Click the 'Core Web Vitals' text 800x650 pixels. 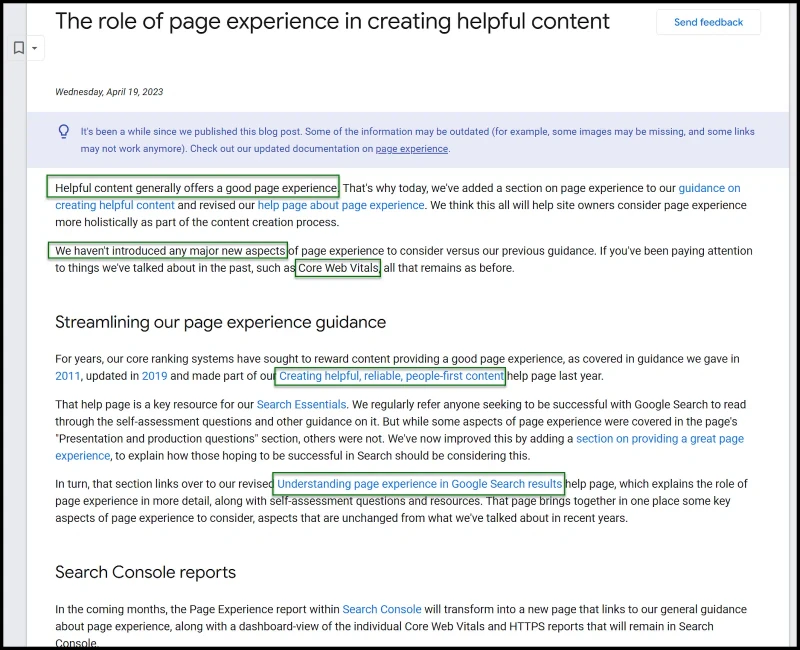pos(338,268)
